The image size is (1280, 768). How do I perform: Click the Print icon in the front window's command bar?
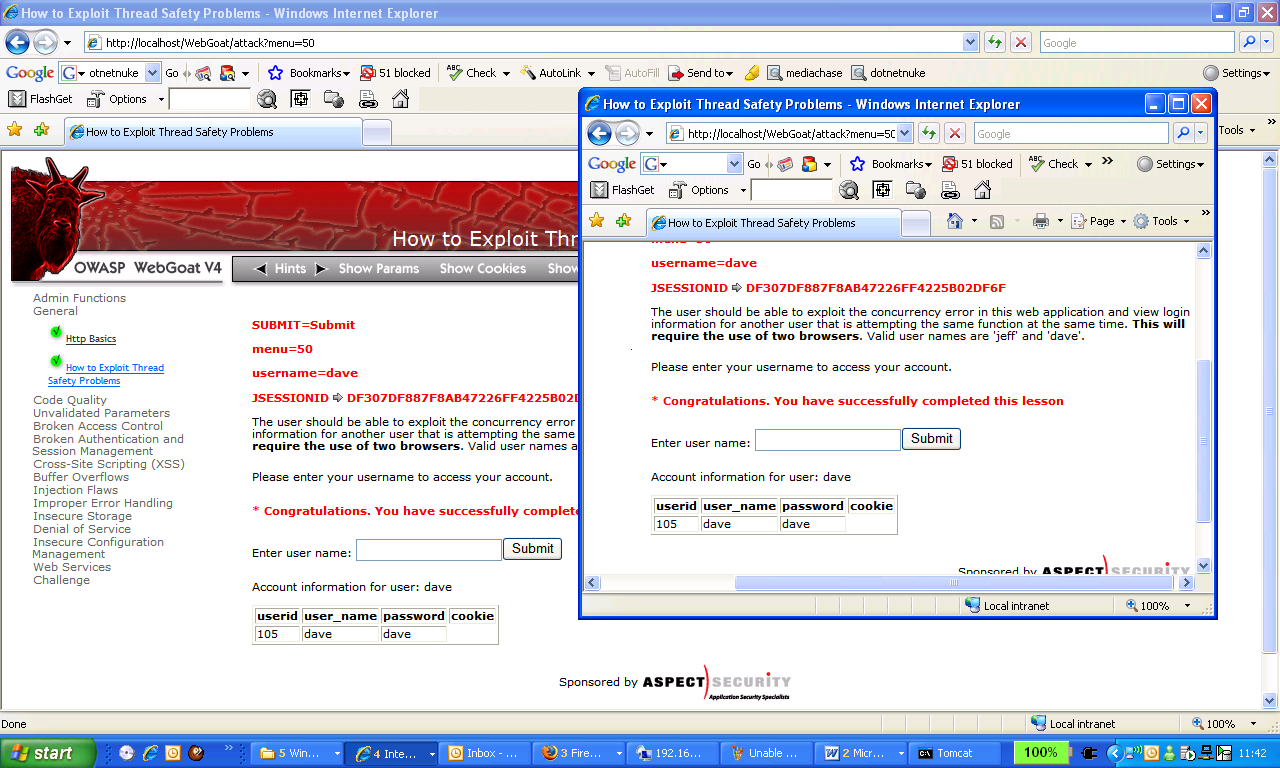tap(1040, 221)
